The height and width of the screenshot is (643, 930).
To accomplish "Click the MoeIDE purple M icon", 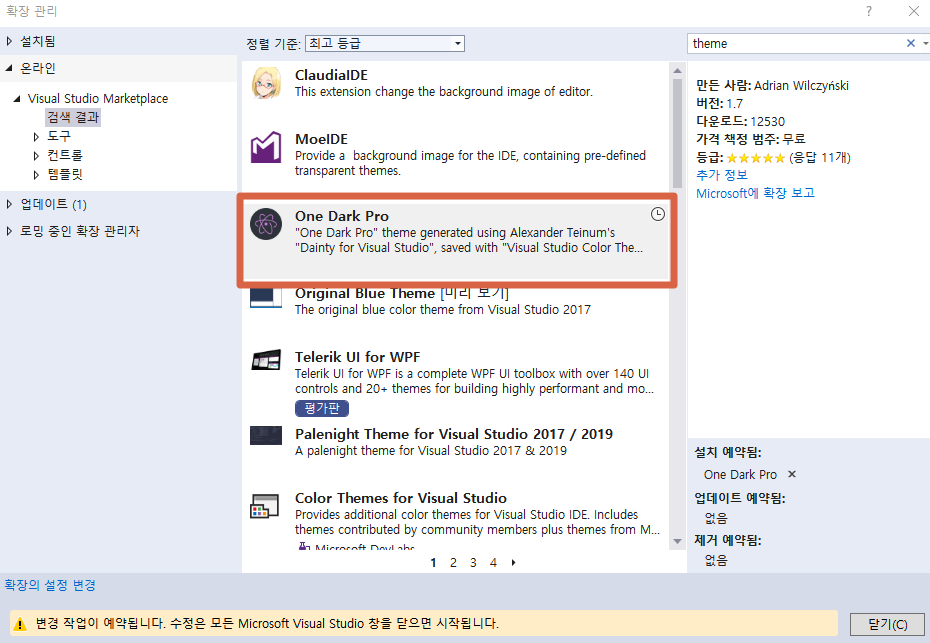I will pos(266,147).
